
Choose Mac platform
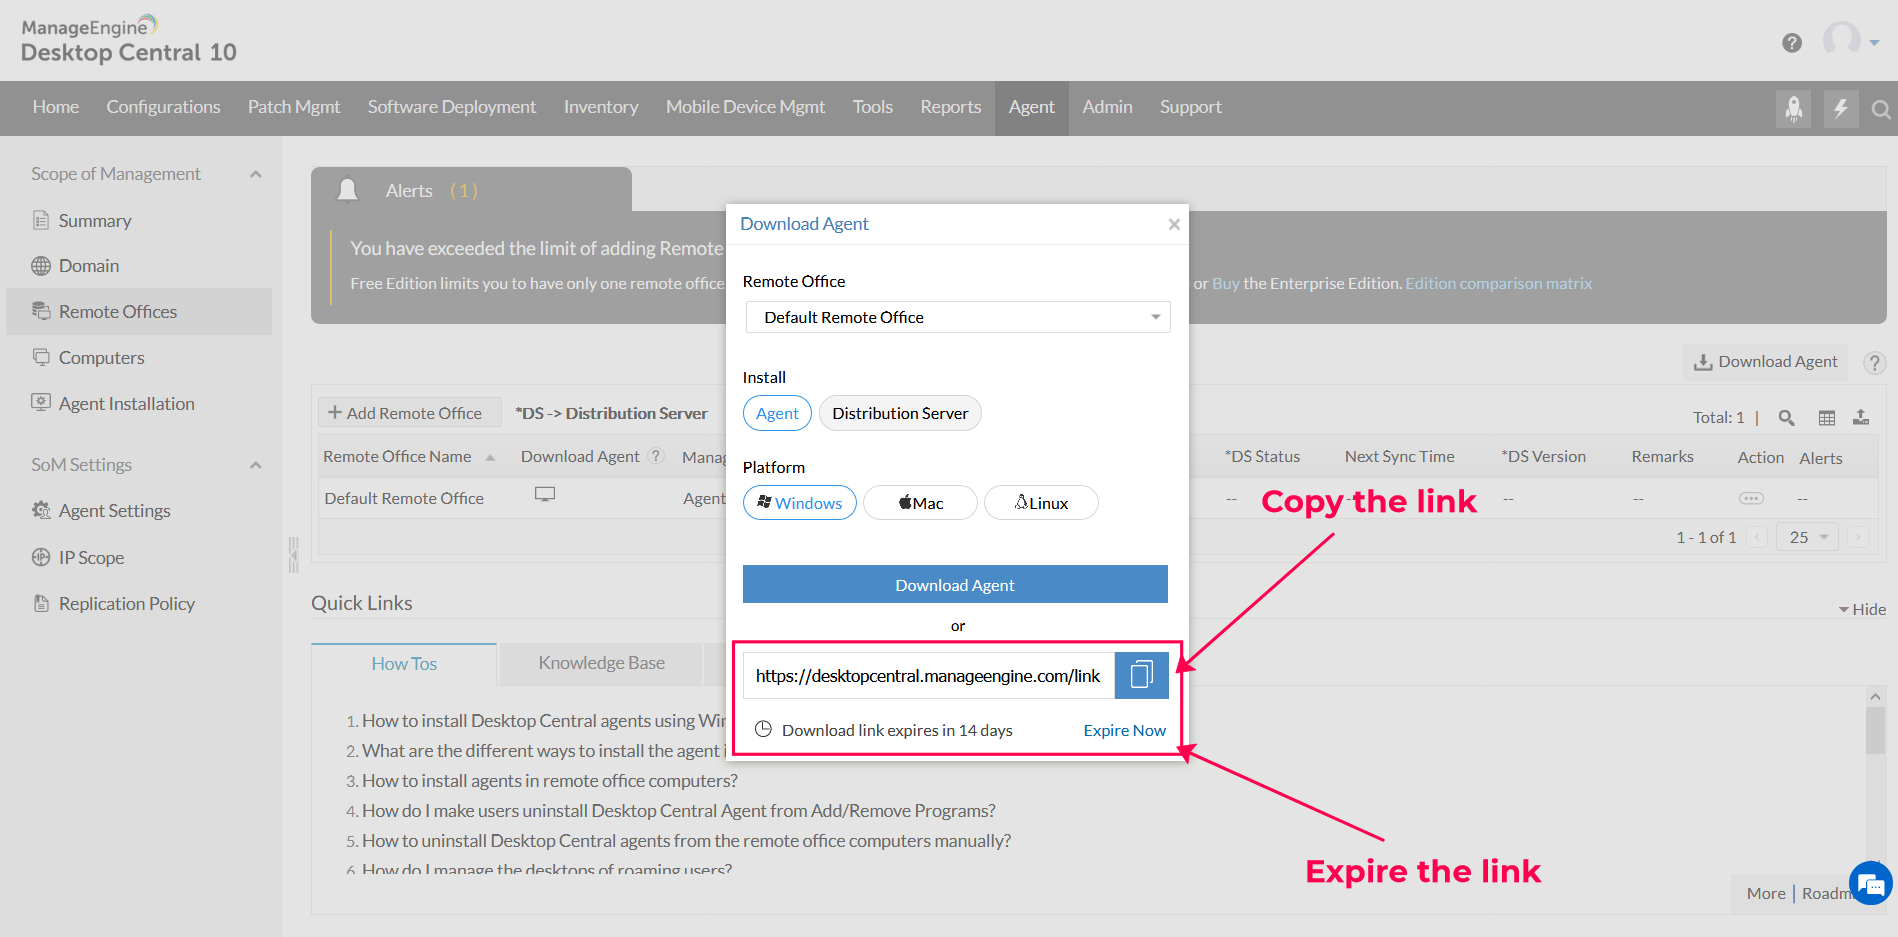pyautogui.click(x=920, y=503)
